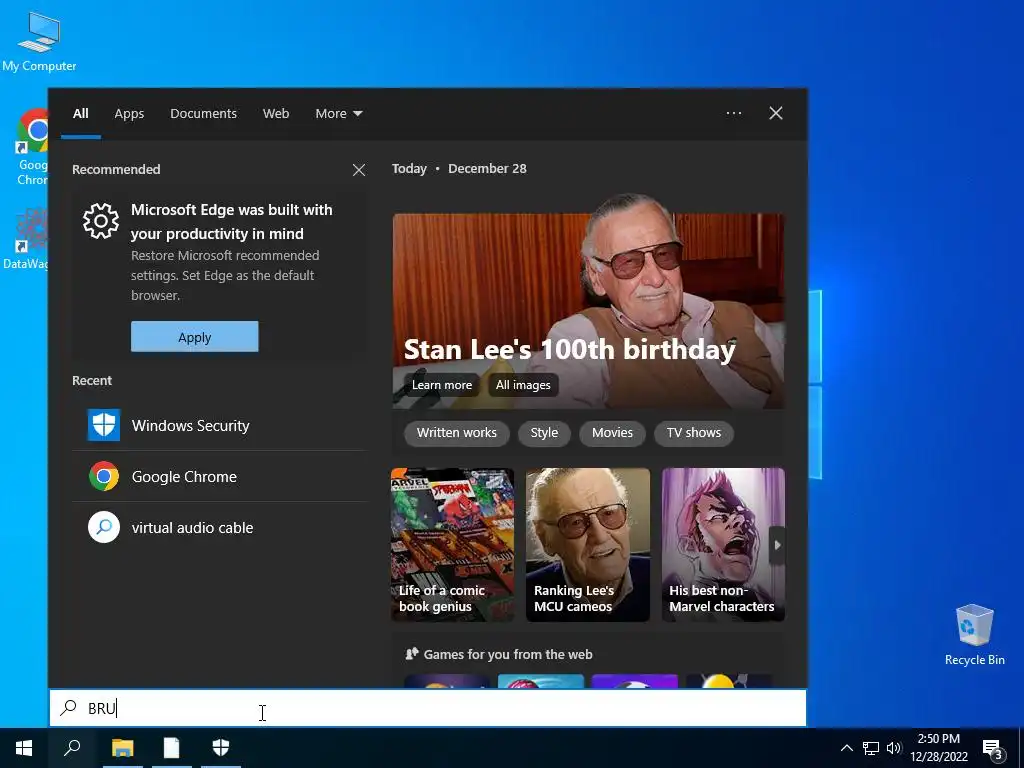The image size is (1024, 768).
Task: Click the next arrow on story cards
Action: 777,545
